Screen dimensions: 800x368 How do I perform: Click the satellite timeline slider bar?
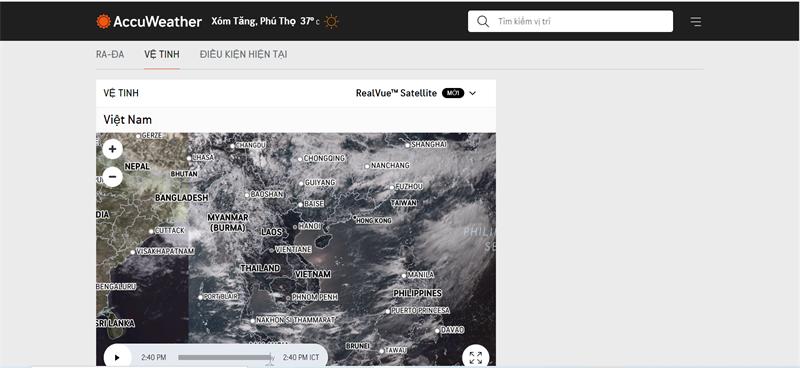point(224,357)
